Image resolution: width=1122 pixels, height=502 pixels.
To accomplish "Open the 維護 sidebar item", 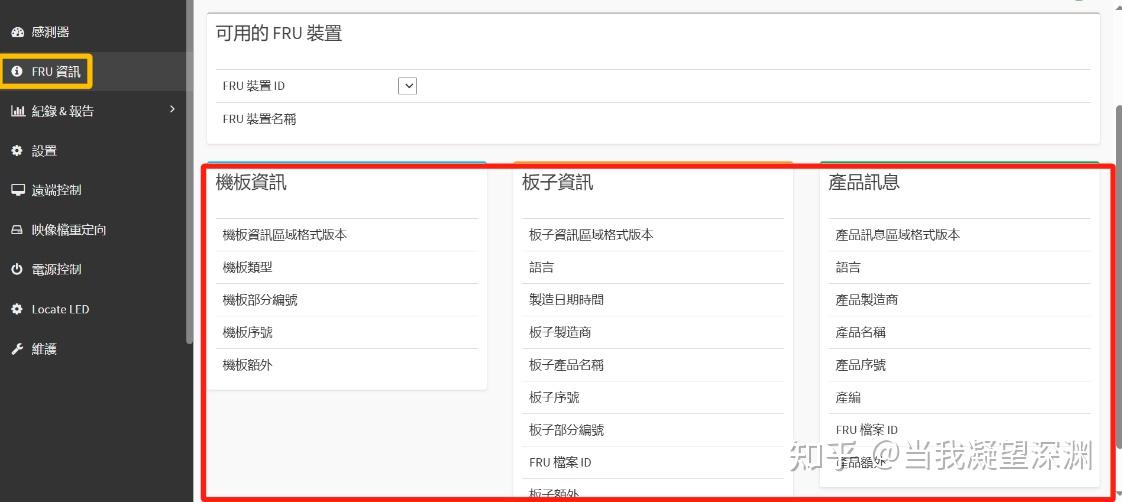I will 93,349.
